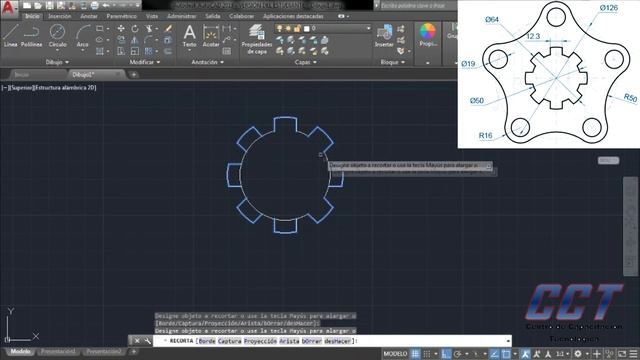Open the Vista ribbon tab
Image resolution: width=640 pixels, height=360 pixels.
152,16
